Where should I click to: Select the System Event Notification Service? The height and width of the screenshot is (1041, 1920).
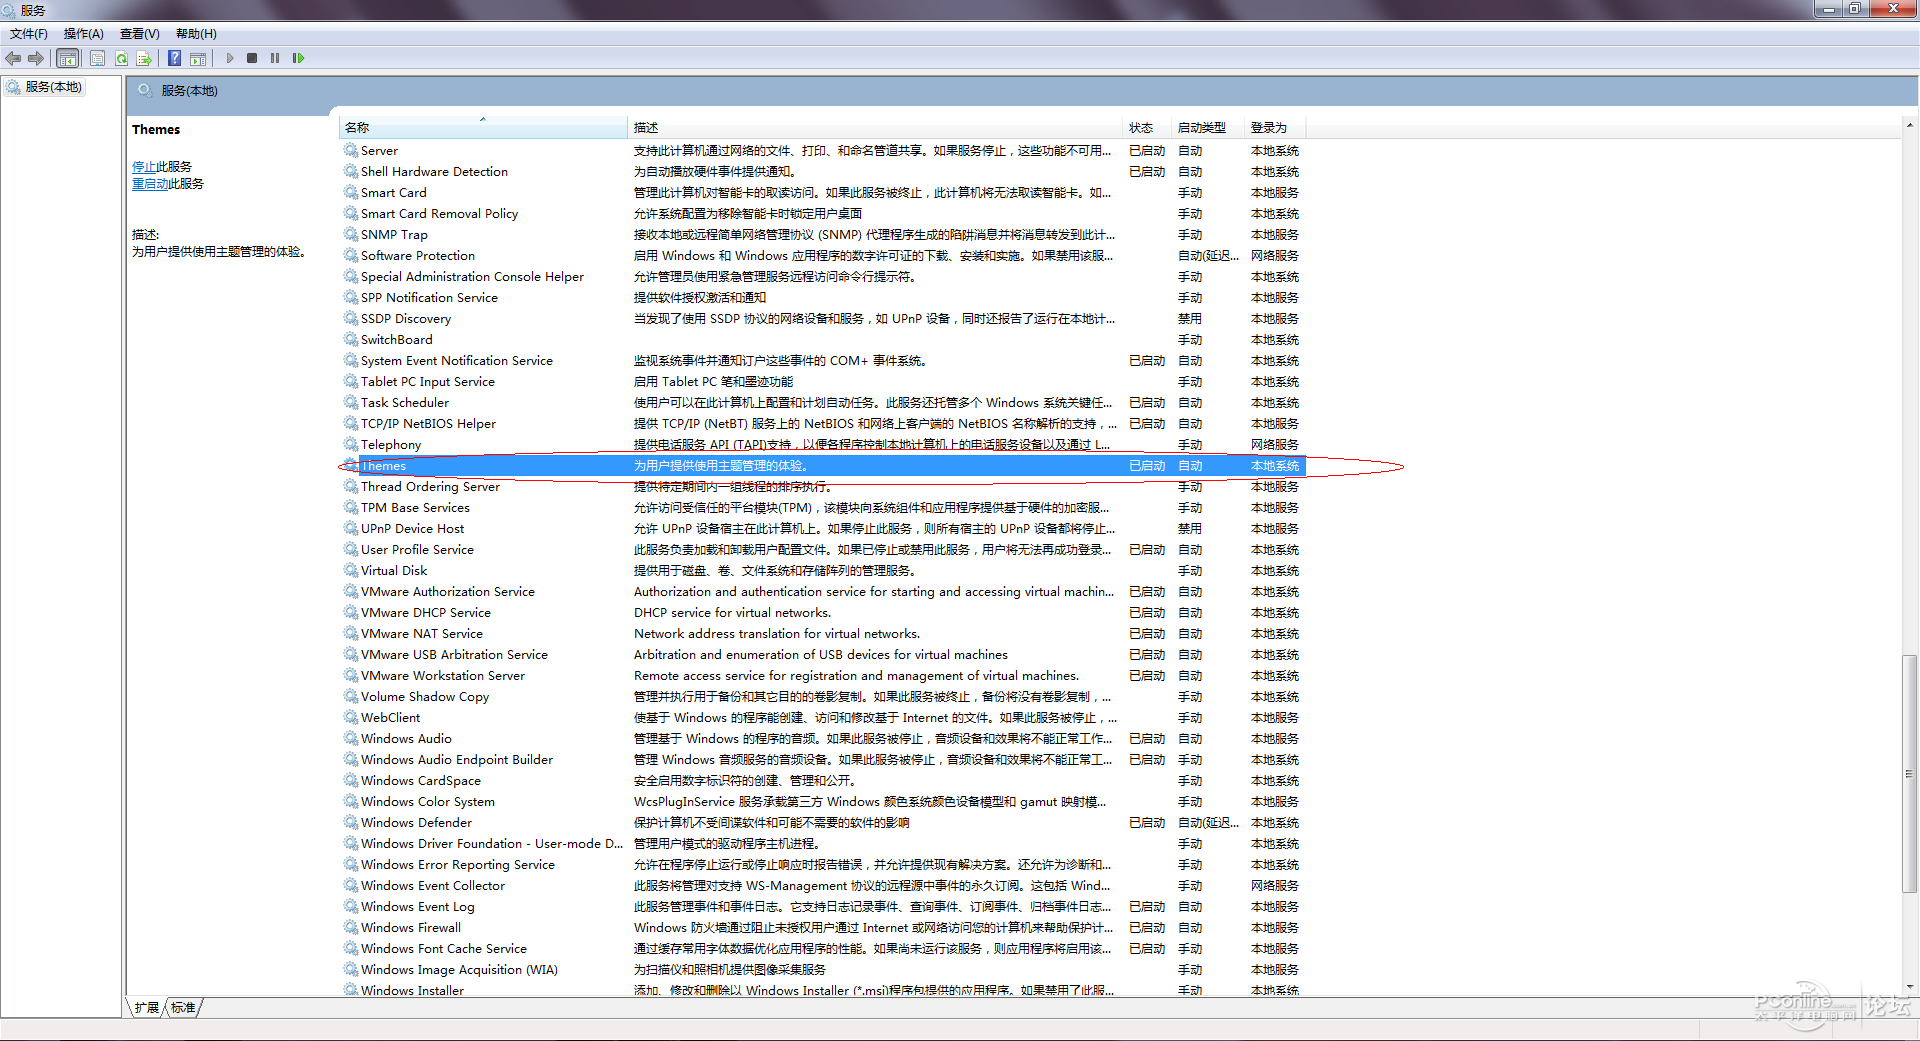point(823,360)
